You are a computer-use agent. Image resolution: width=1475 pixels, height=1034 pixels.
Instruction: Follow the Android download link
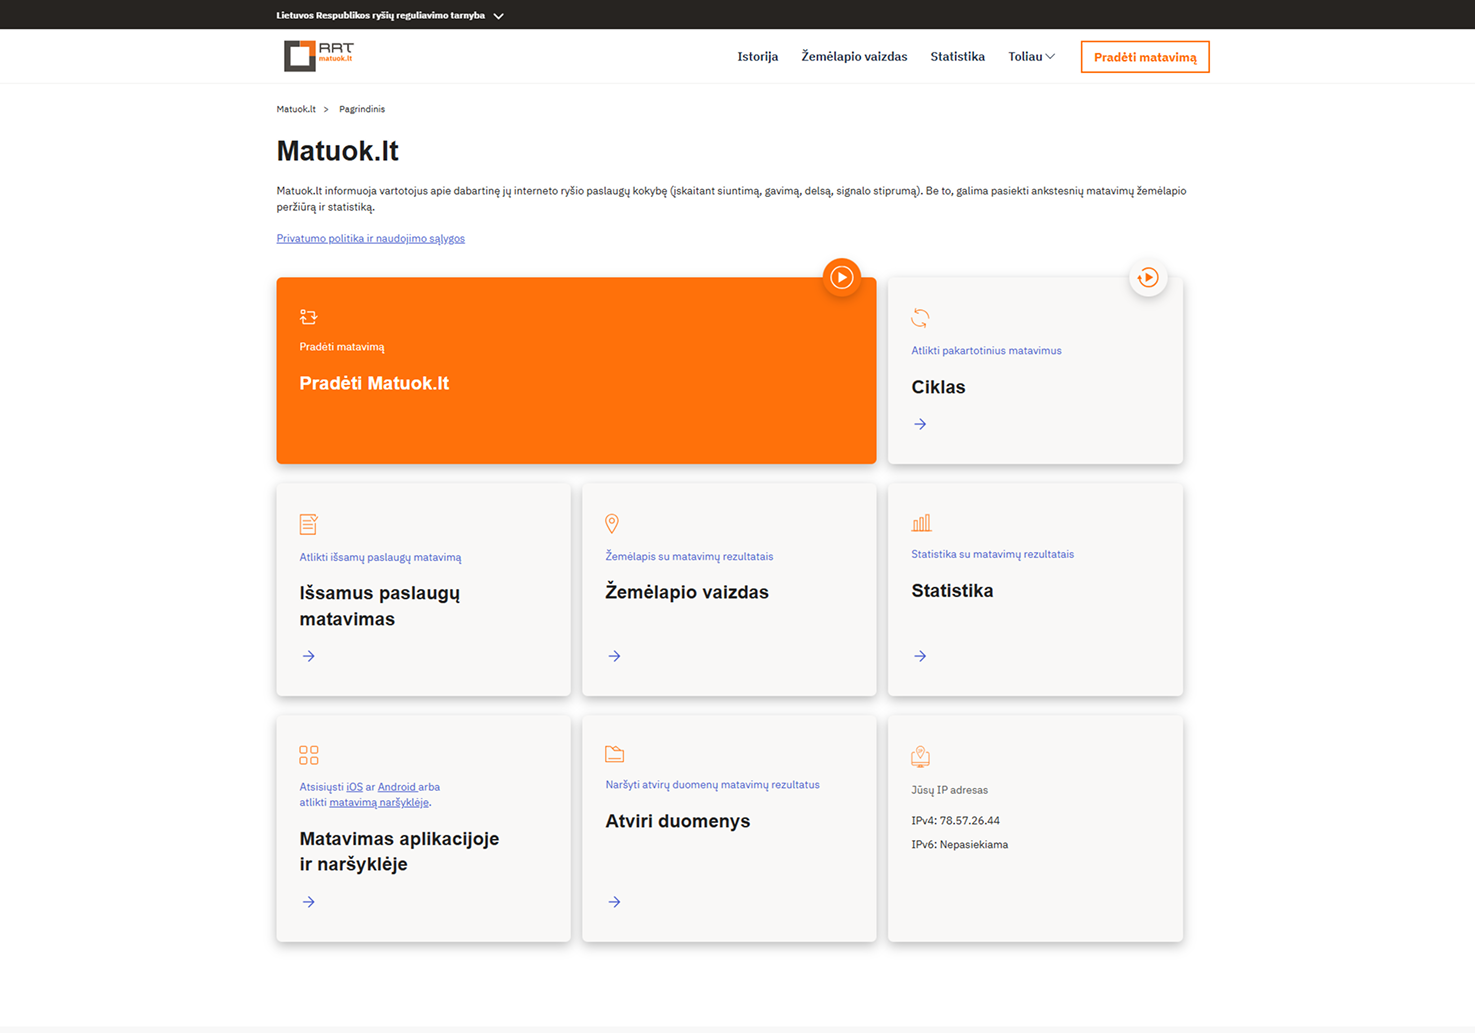point(397,787)
